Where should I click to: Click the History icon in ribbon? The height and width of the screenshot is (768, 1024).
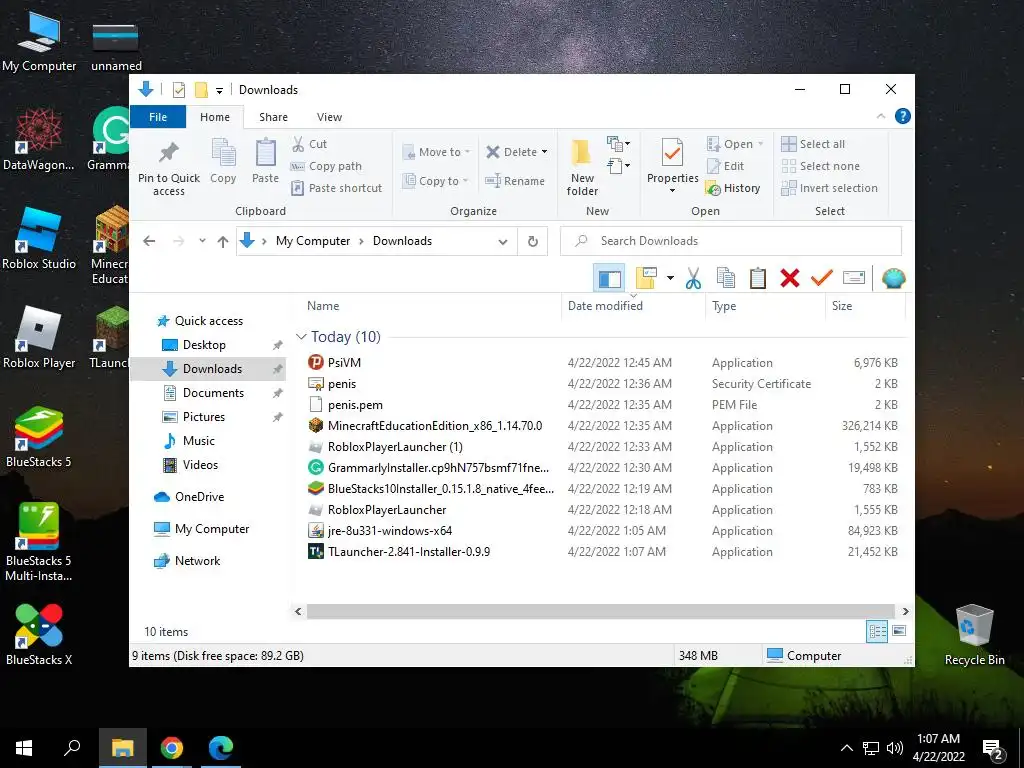(x=713, y=188)
